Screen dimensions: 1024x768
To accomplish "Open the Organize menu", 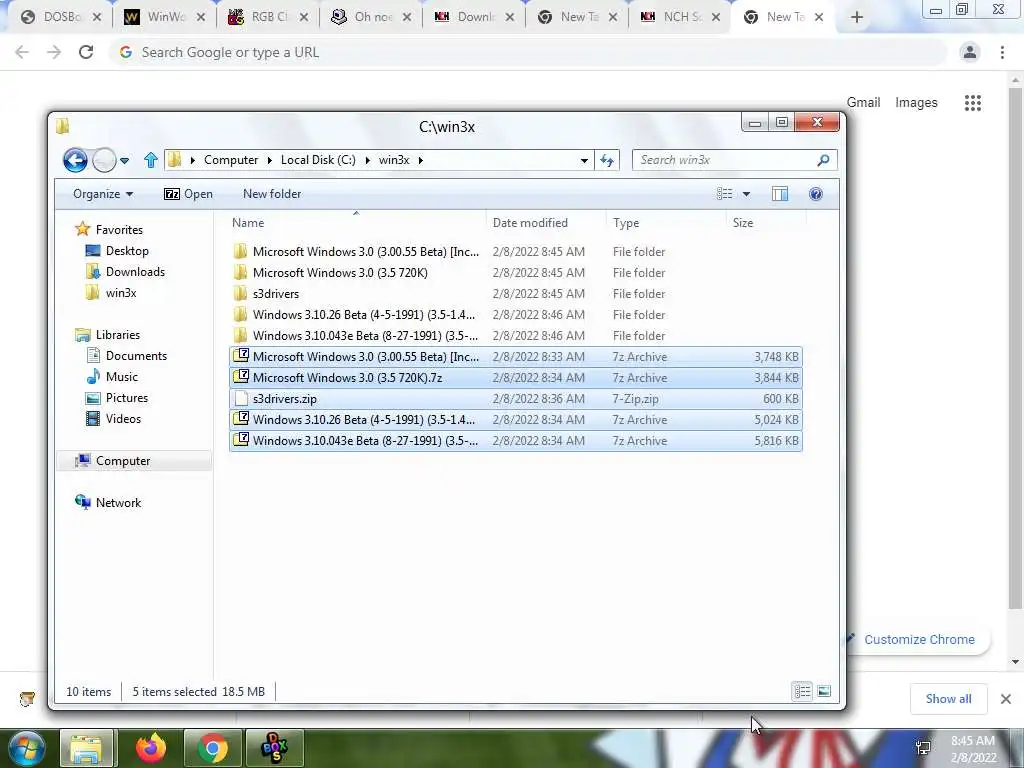I will (103, 194).
